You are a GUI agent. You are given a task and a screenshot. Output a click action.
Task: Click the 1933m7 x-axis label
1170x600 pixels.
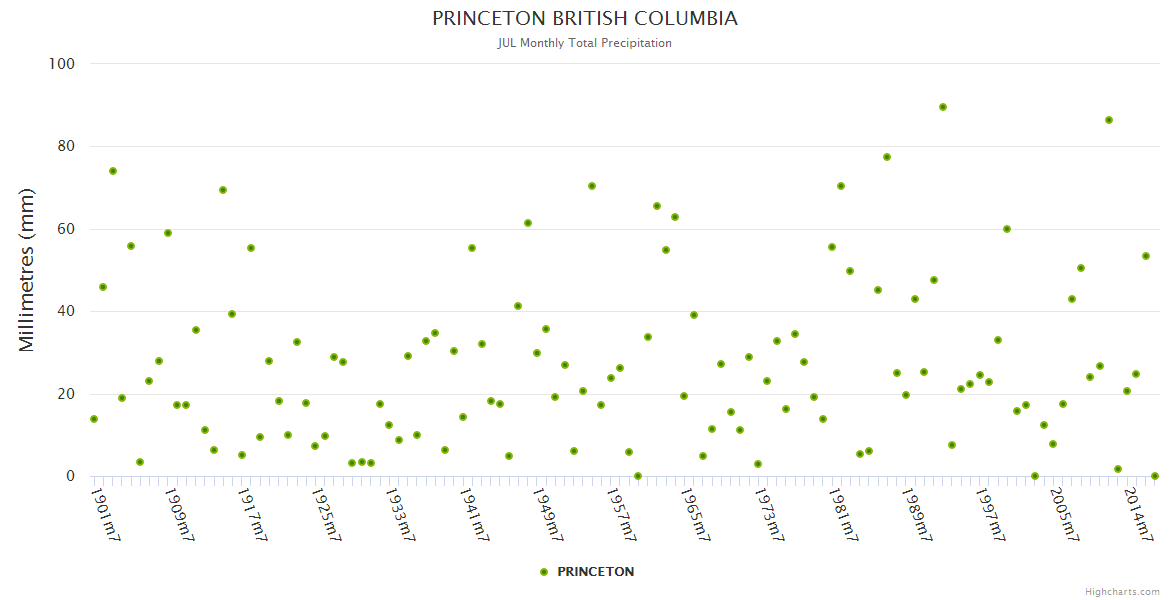(402, 513)
